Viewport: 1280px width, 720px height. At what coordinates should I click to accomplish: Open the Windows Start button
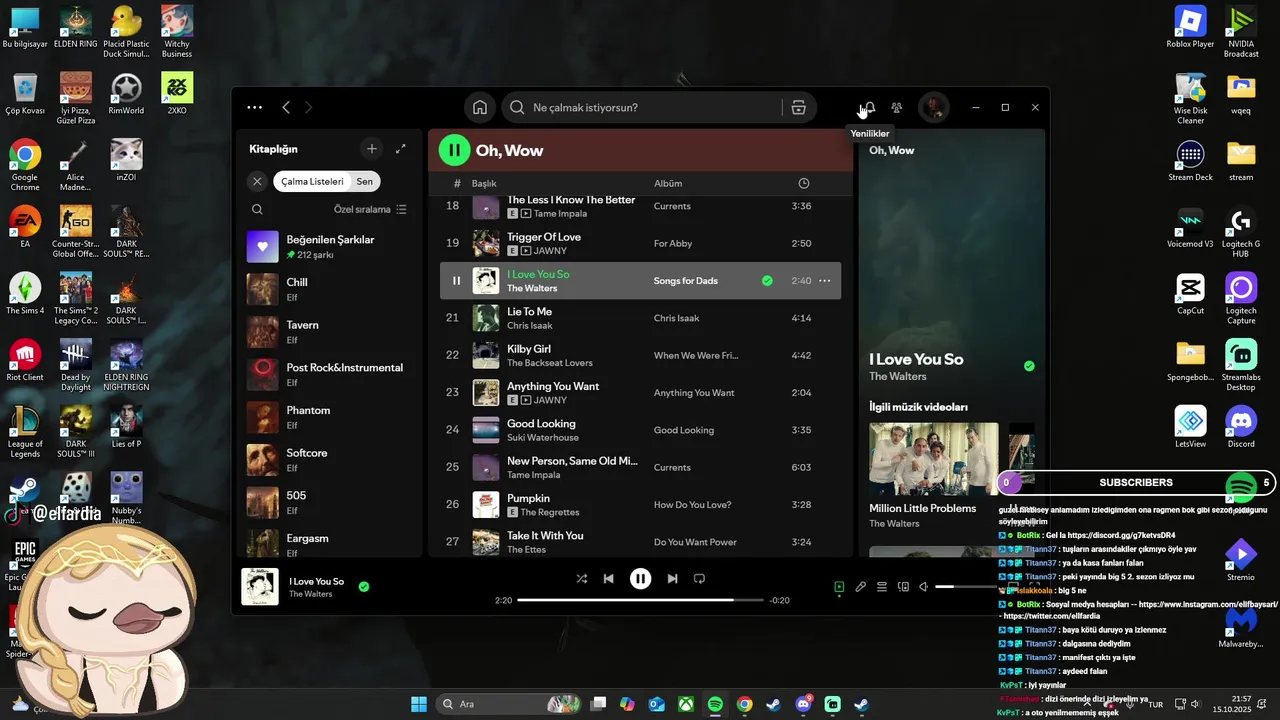pyautogui.click(x=419, y=704)
